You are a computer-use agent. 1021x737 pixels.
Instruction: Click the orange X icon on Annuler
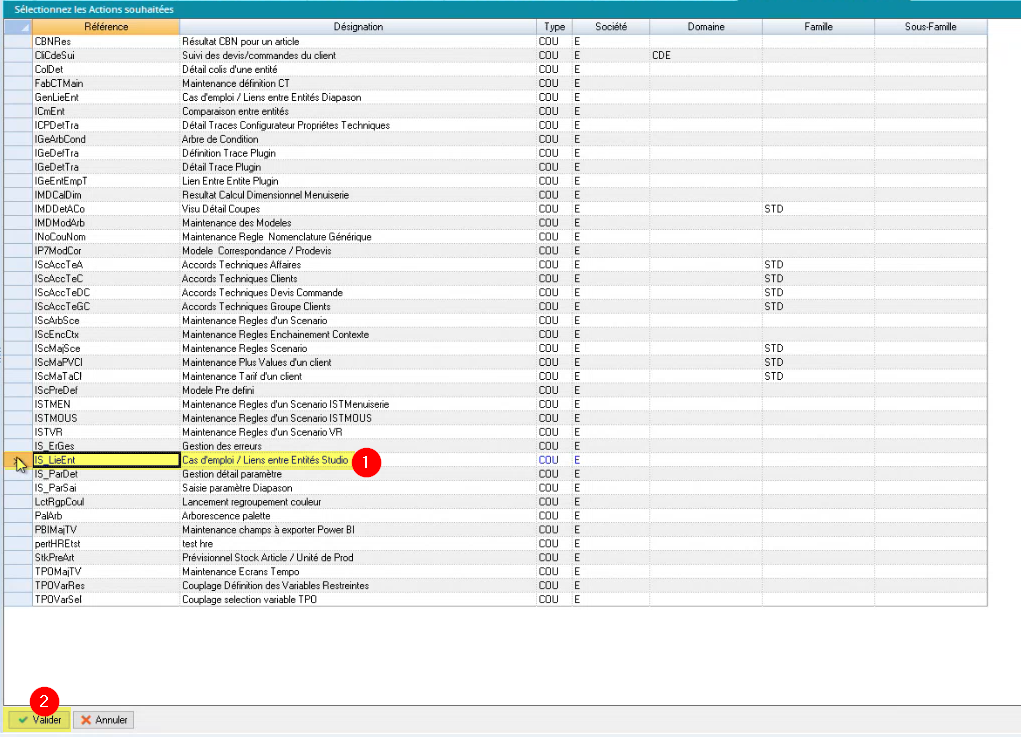click(86, 720)
